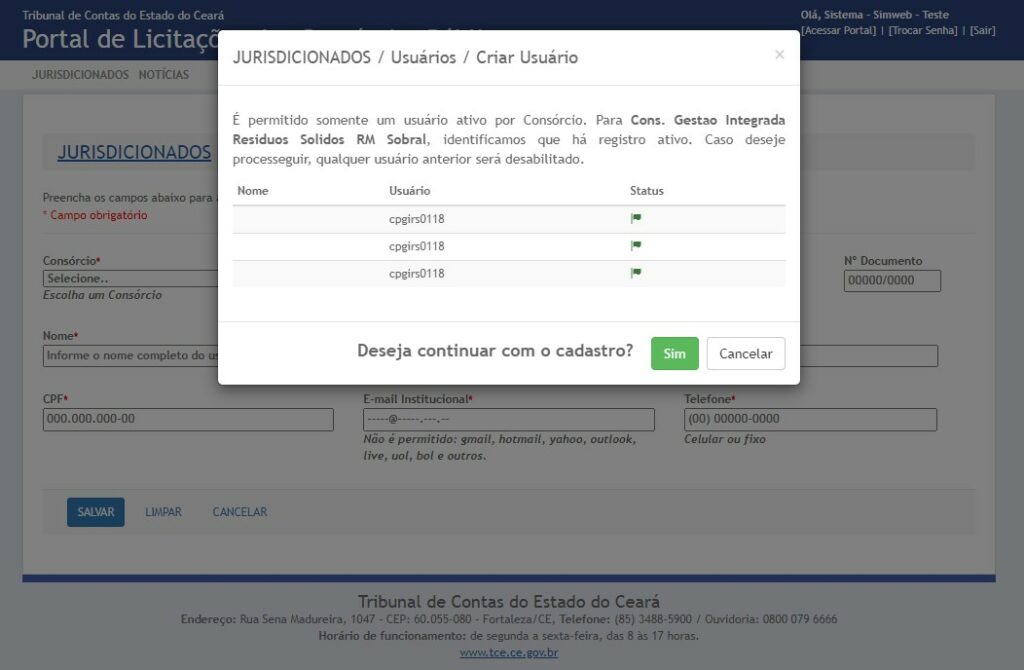
Task: Focus the CPF input field
Action: 188,419
